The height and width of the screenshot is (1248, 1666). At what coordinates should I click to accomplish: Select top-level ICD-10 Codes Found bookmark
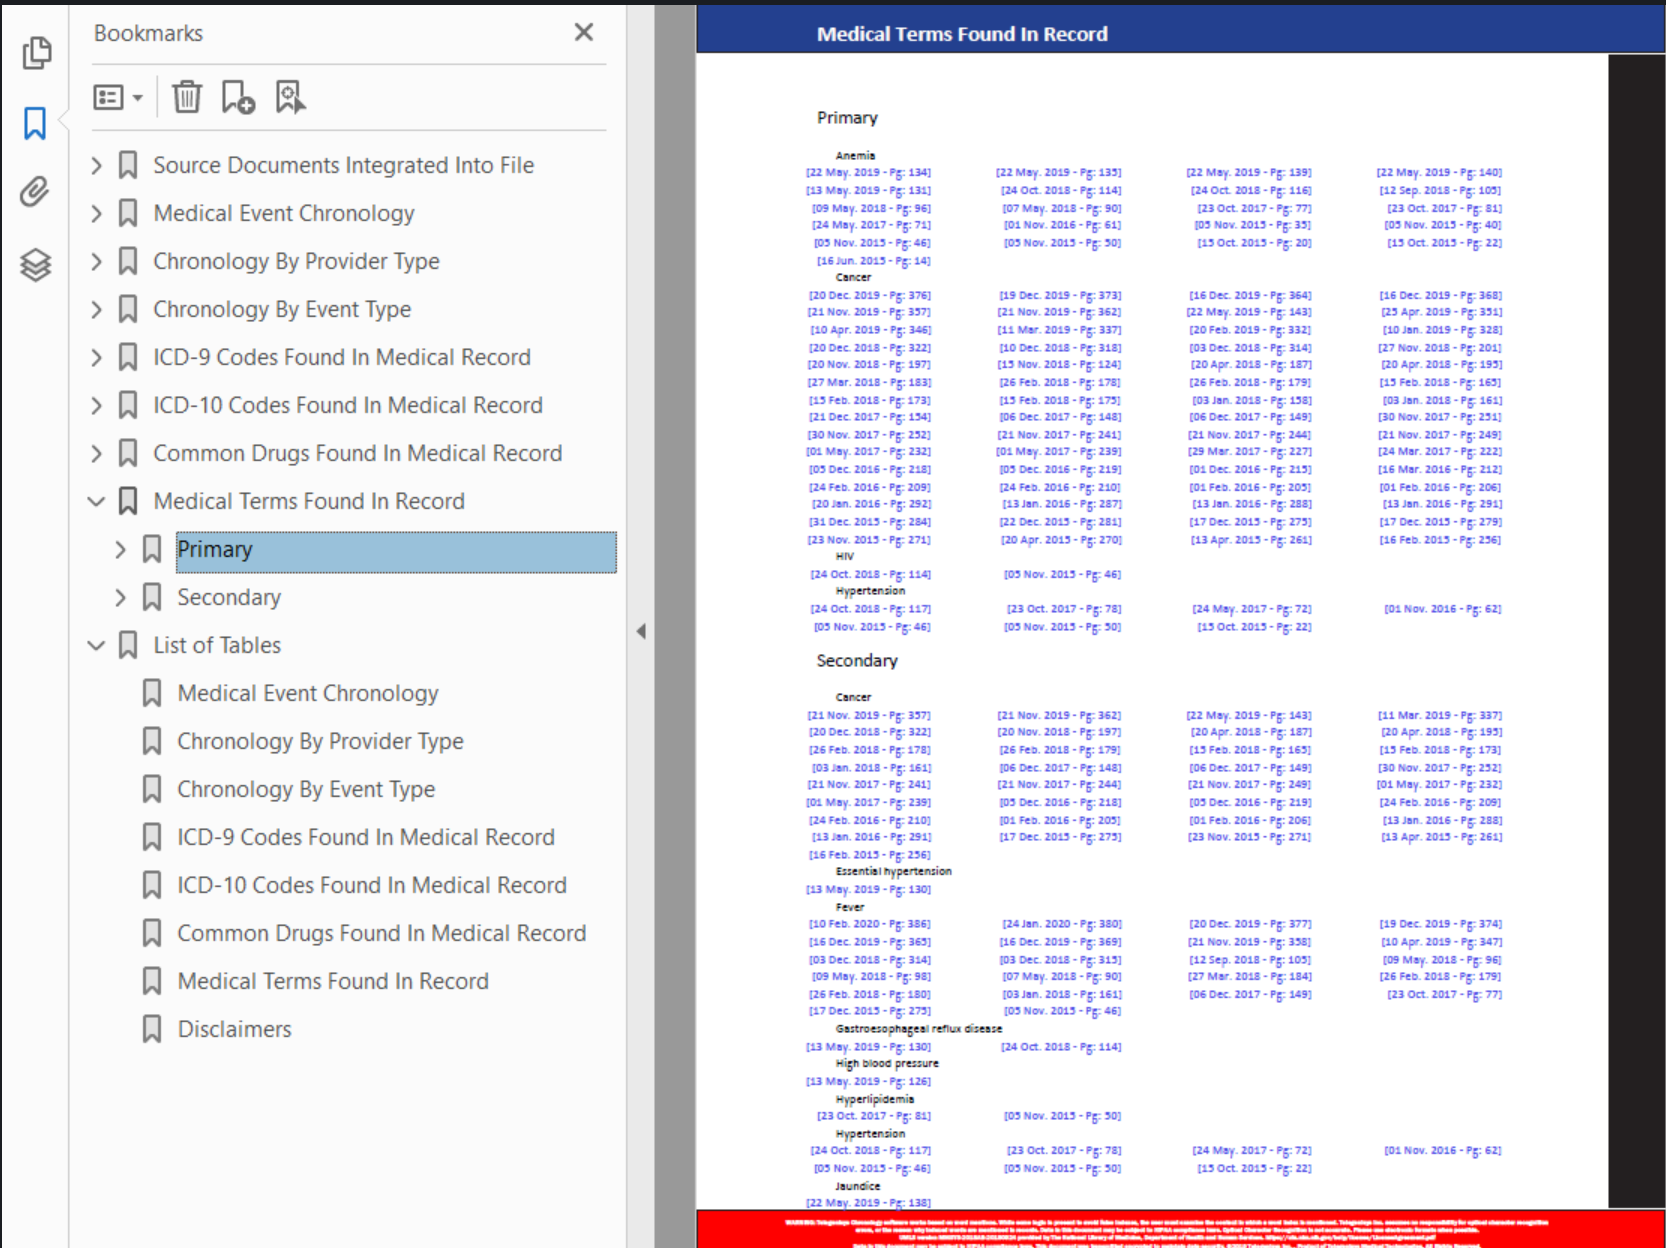[x=348, y=405]
